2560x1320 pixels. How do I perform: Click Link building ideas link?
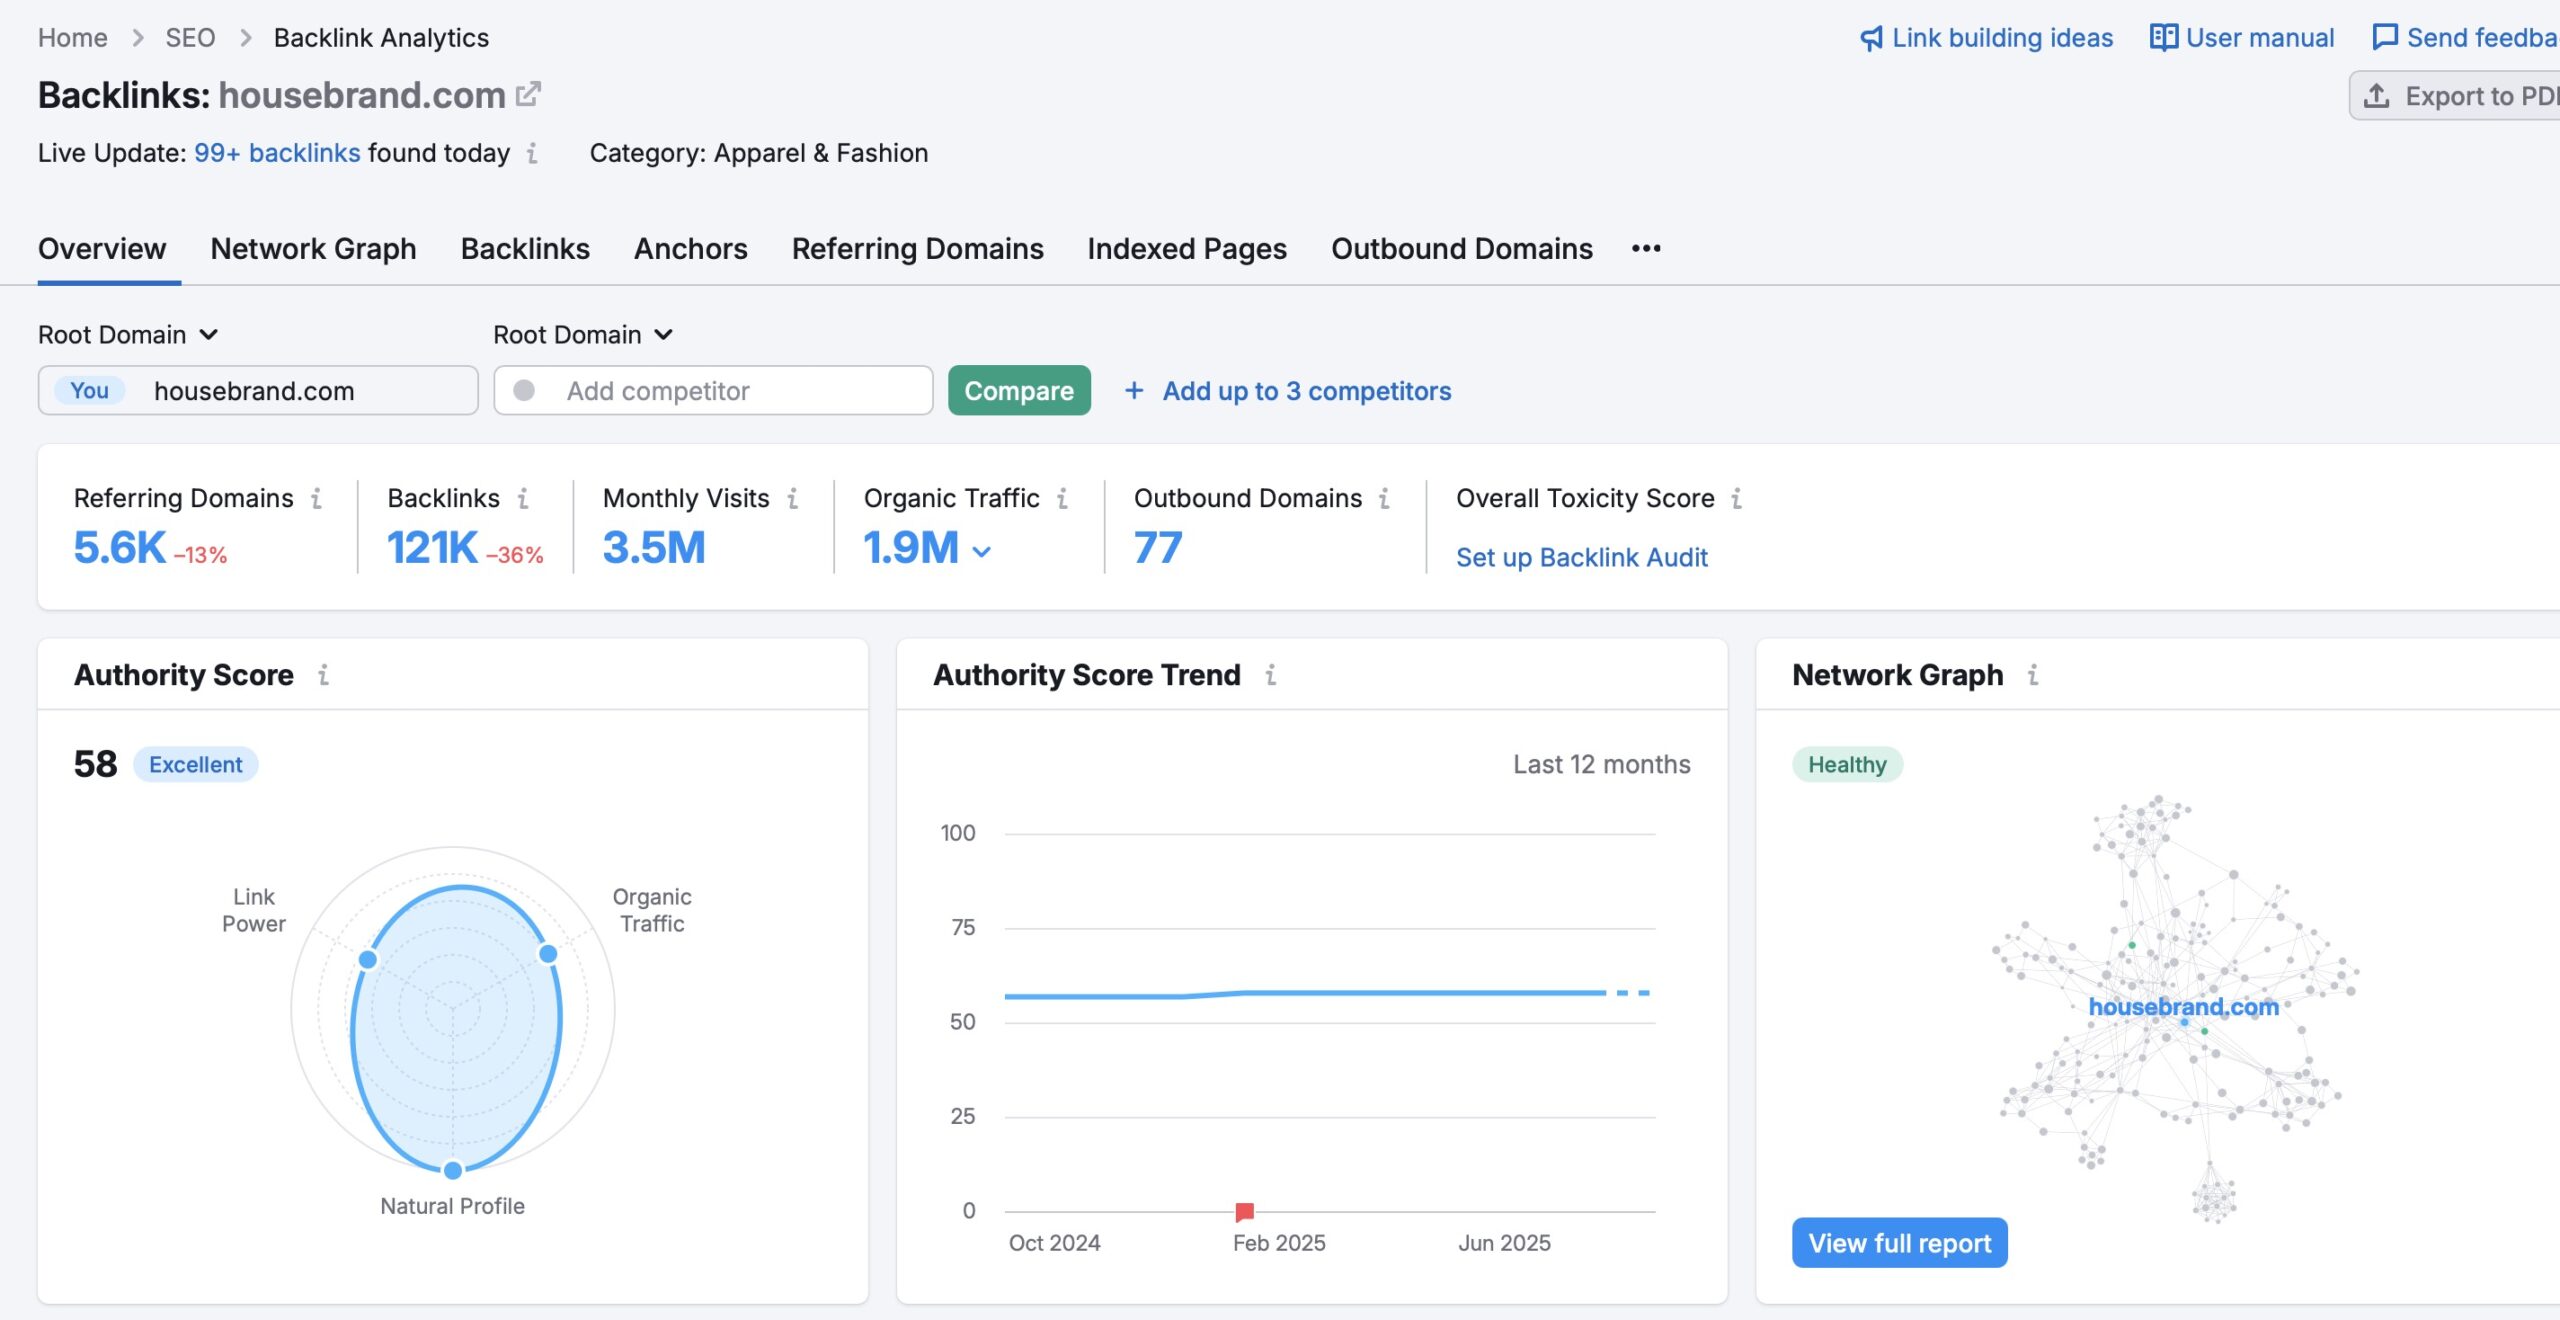click(2002, 38)
